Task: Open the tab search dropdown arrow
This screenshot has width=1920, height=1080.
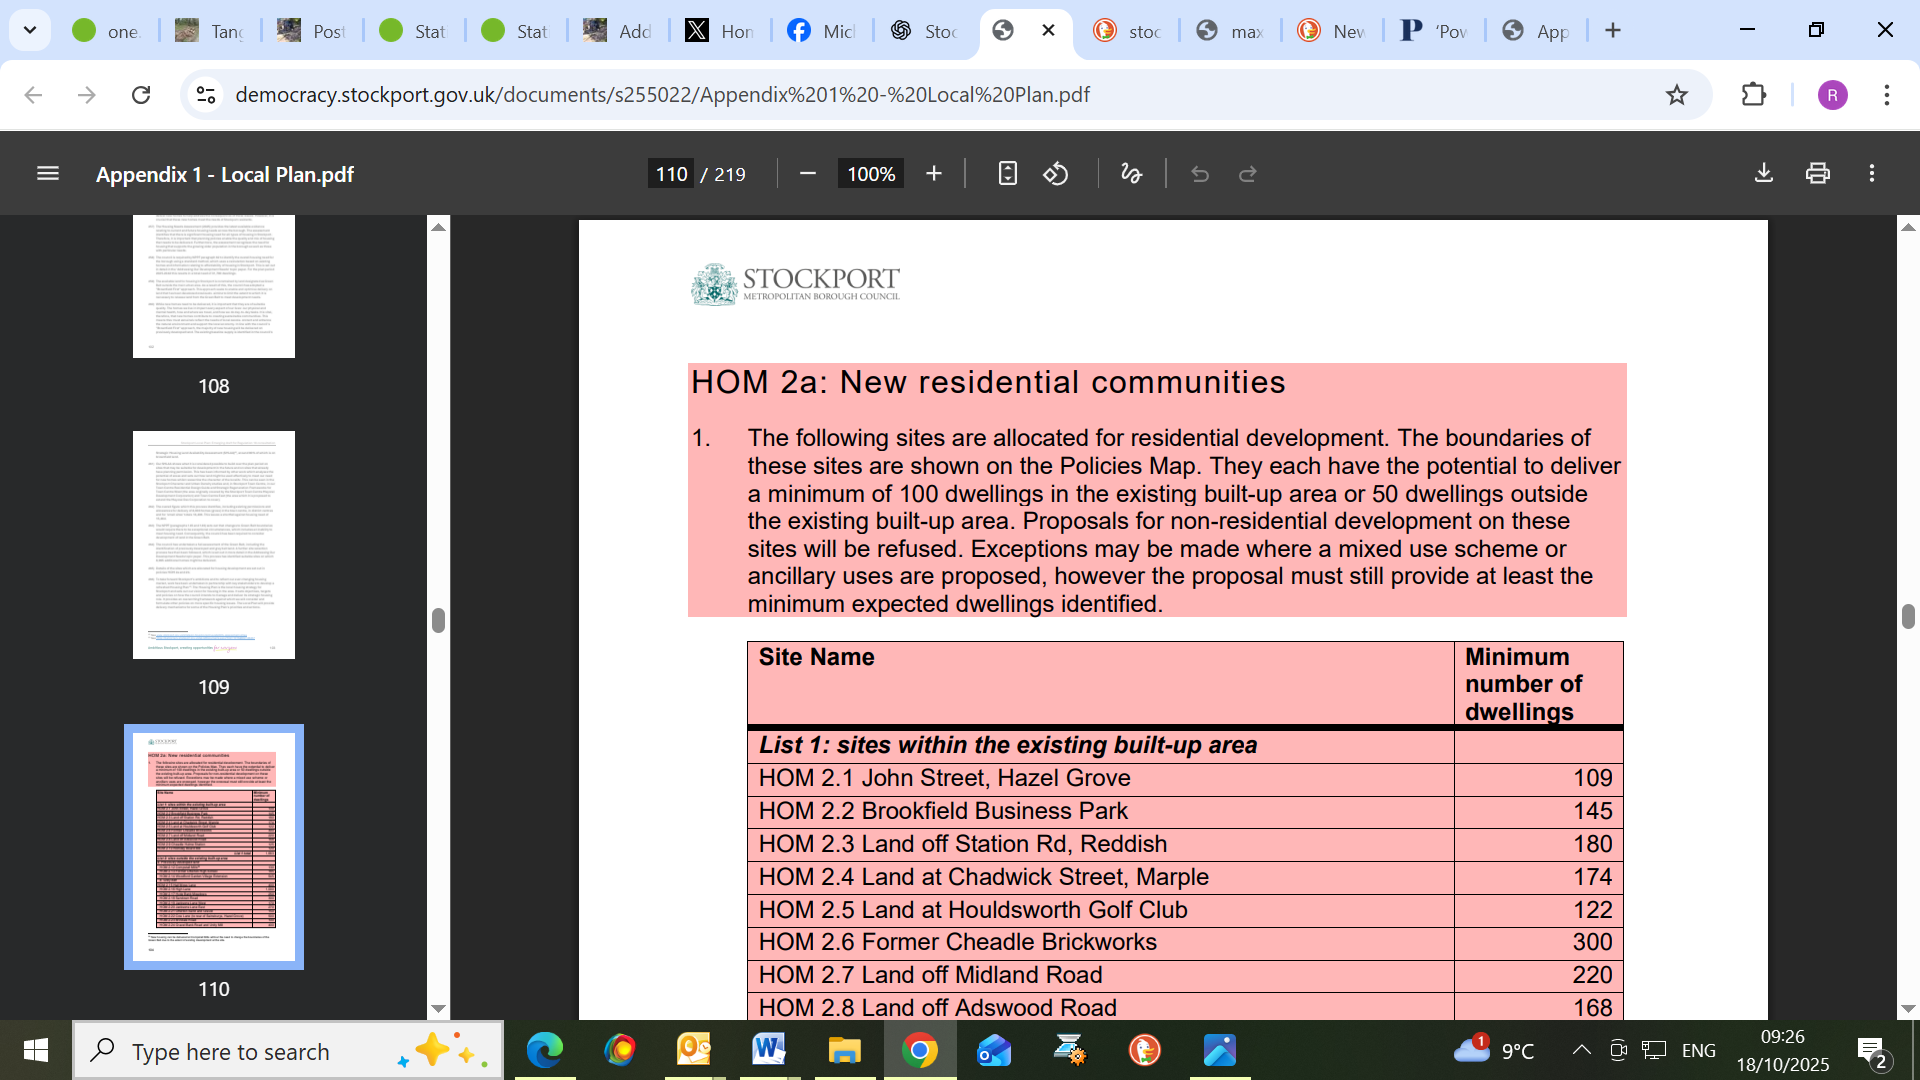Action: [x=30, y=31]
